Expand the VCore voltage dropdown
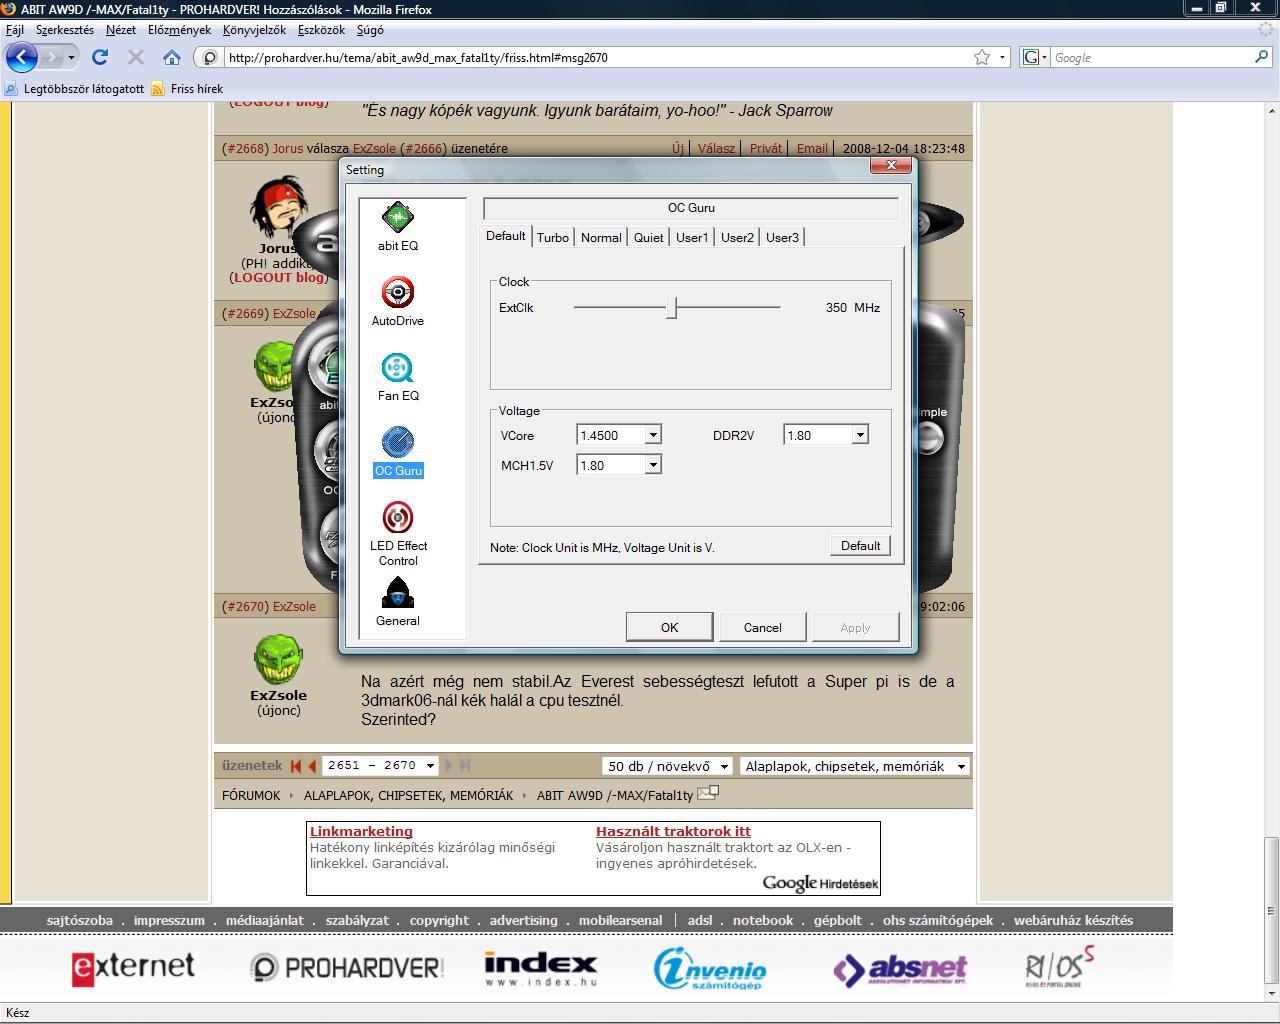The height and width of the screenshot is (1024, 1280). (653, 436)
